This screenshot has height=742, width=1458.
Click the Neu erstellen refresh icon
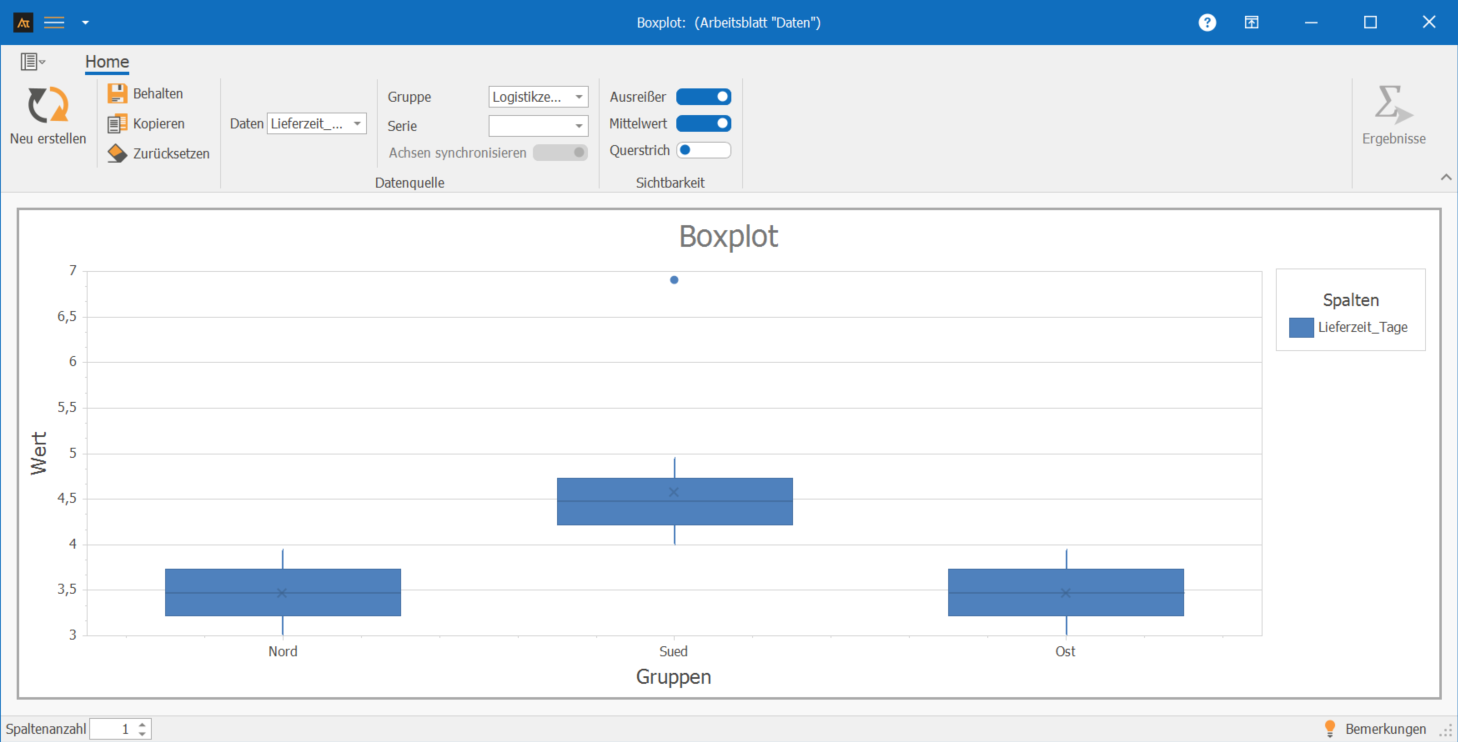click(48, 106)
